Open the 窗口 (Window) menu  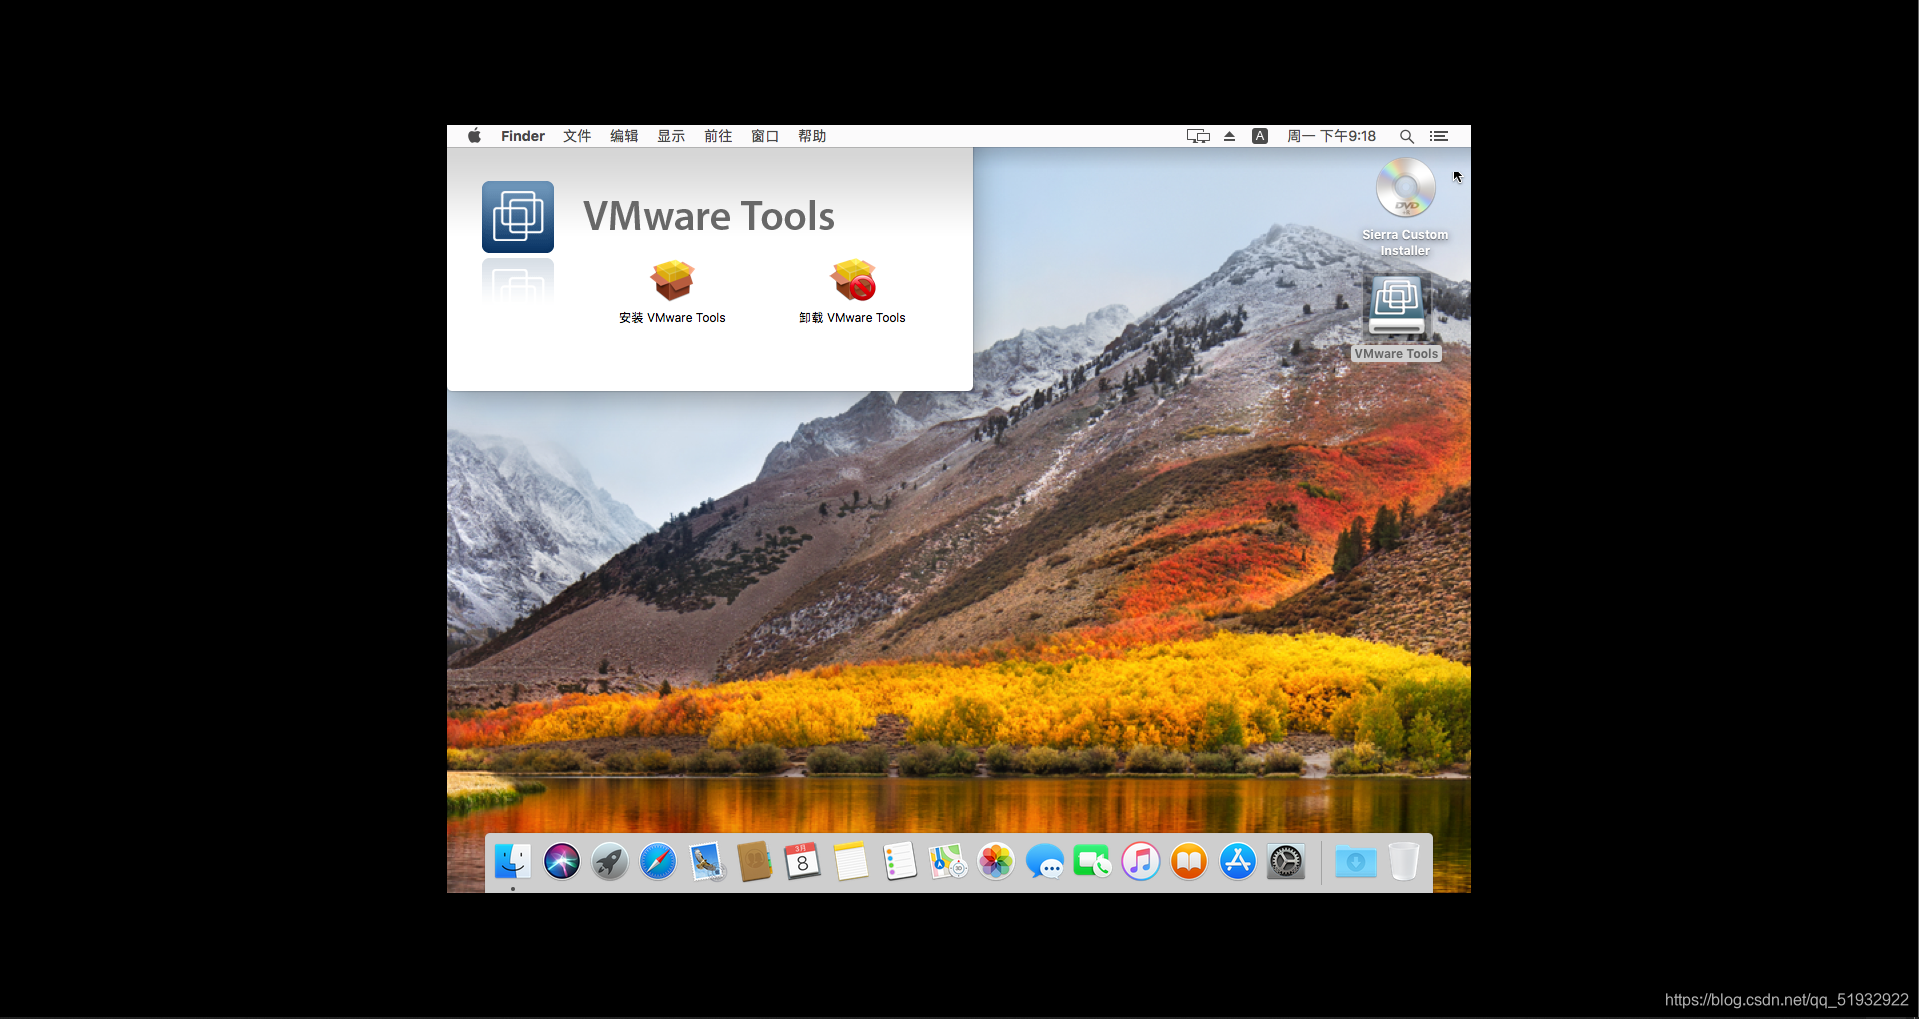[765, 136]
